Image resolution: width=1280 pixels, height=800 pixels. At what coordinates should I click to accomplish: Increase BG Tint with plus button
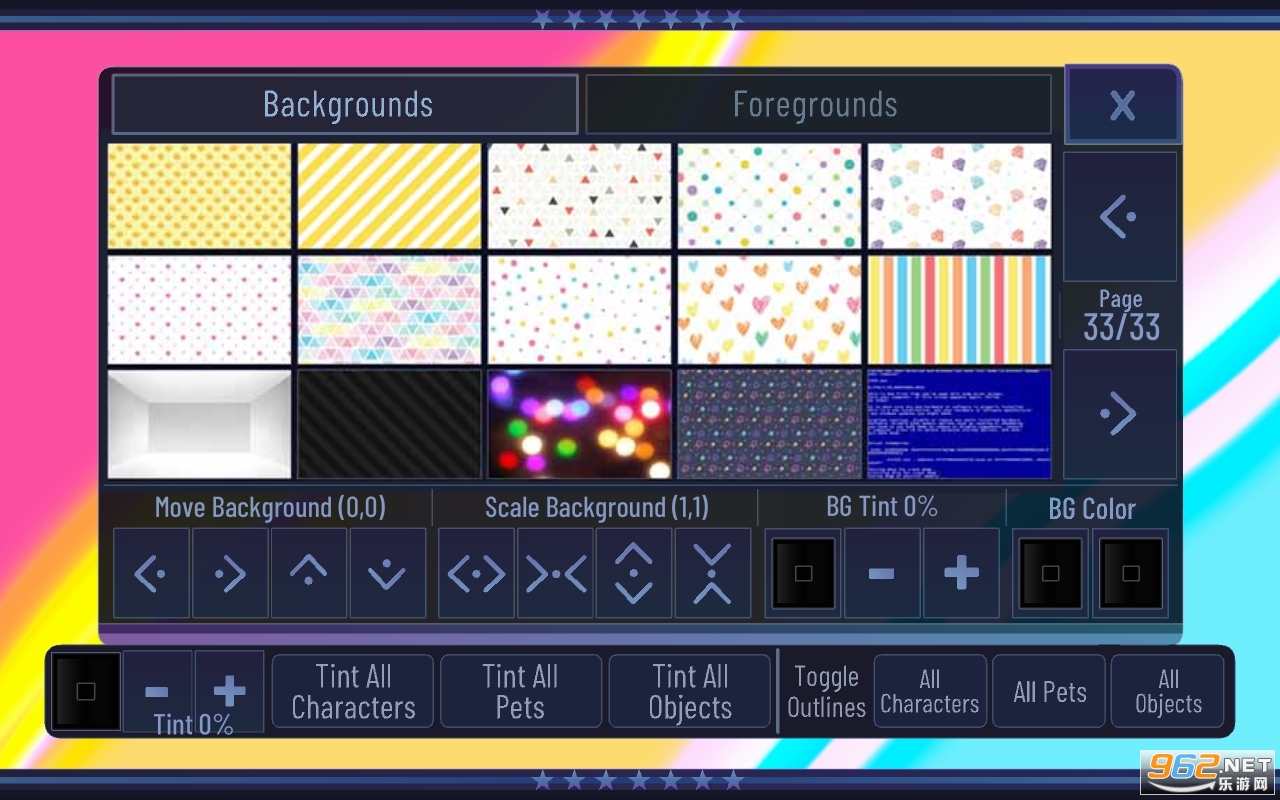pyautogui.click(x=961, y=573)
